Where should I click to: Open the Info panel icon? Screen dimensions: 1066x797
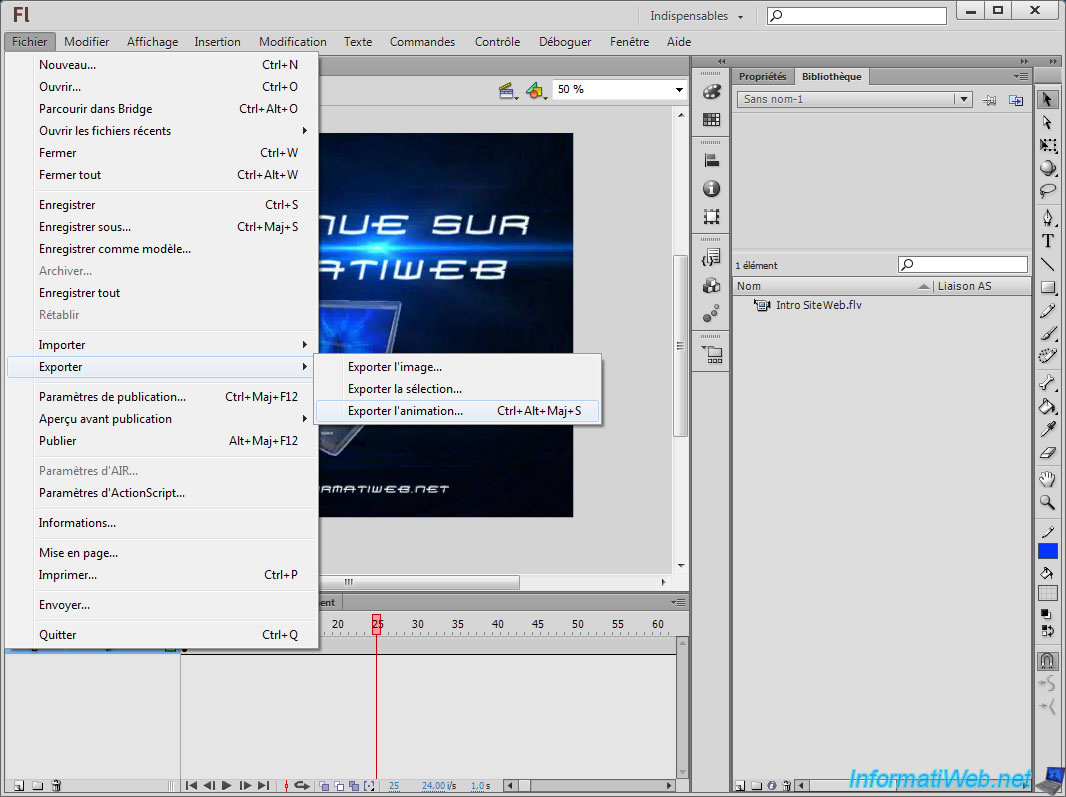[x=711, y=188]
